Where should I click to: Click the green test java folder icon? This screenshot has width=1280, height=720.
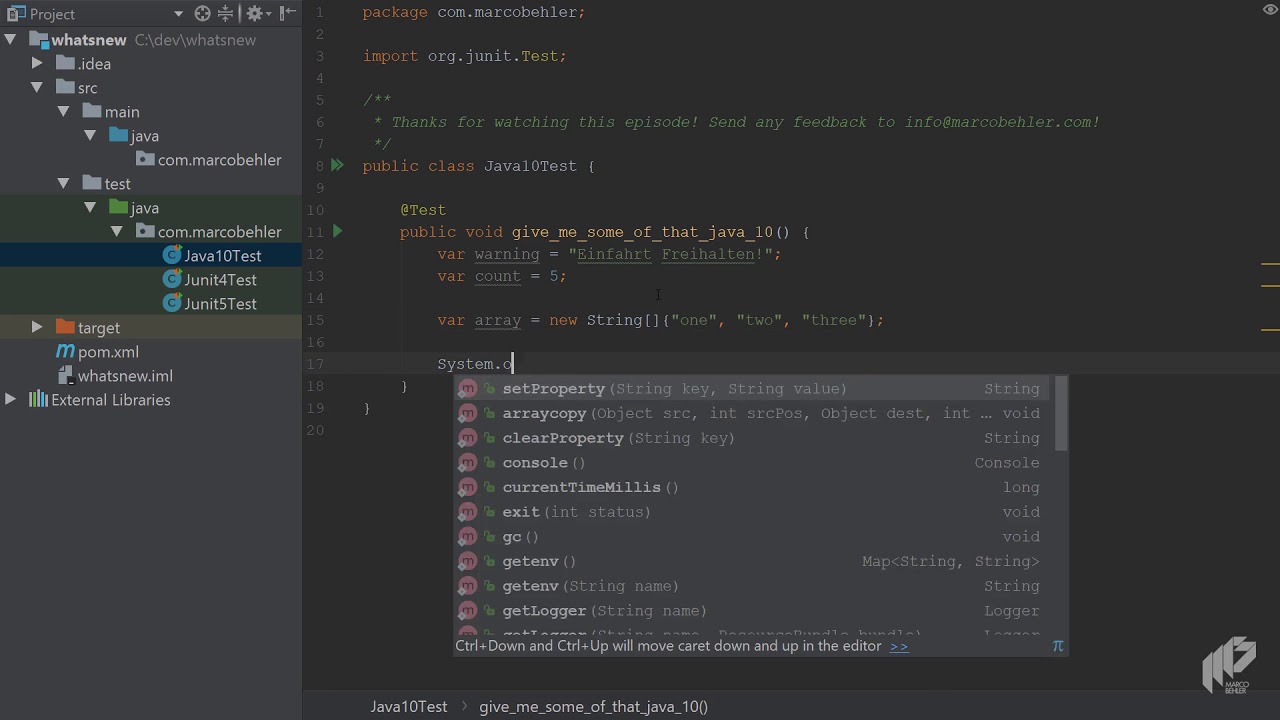118,207
